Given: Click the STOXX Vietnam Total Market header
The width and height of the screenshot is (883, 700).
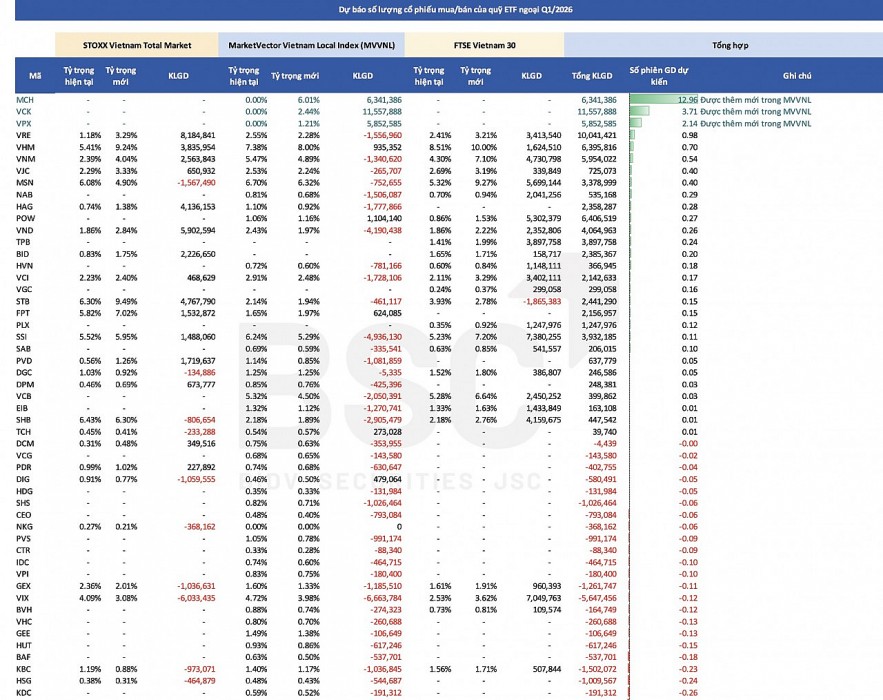Looking at the screenshot, I should tap(134, 45).
